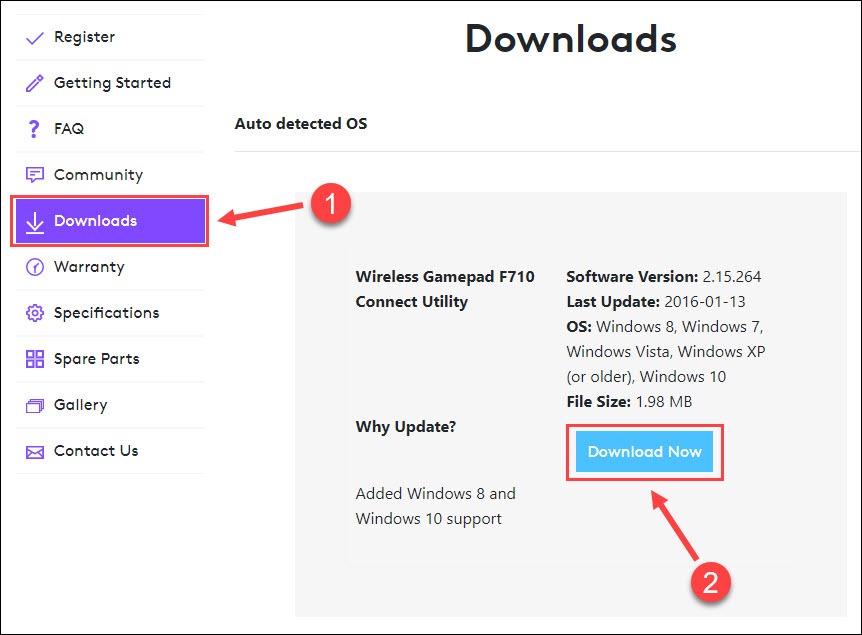Image resolution: width=862 pixels, height=635 pixels.
Task: Select the Contact Us envelope icon
Action: point(35,451)
